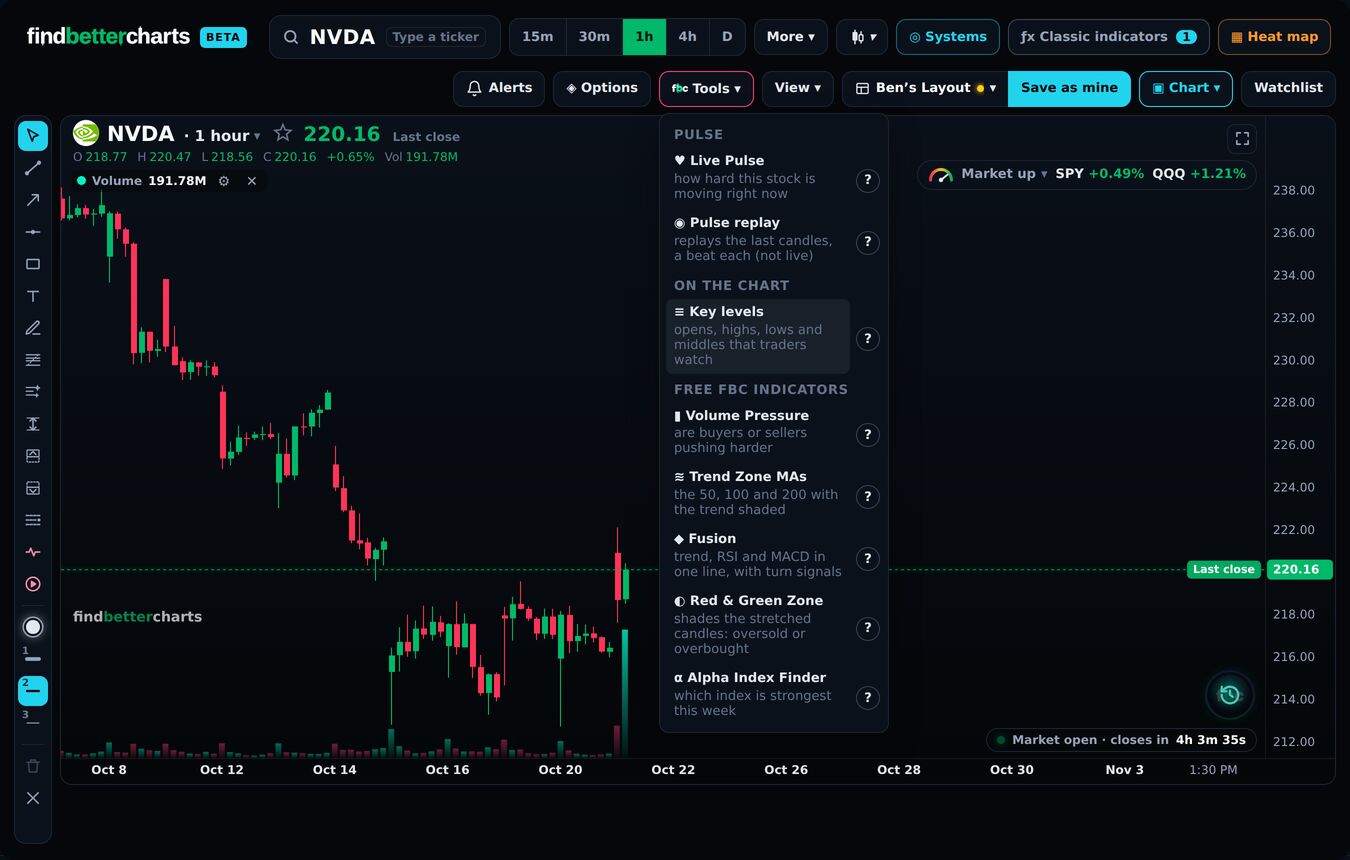Open the More timeframes dropdown

click(x=790, y=37)
